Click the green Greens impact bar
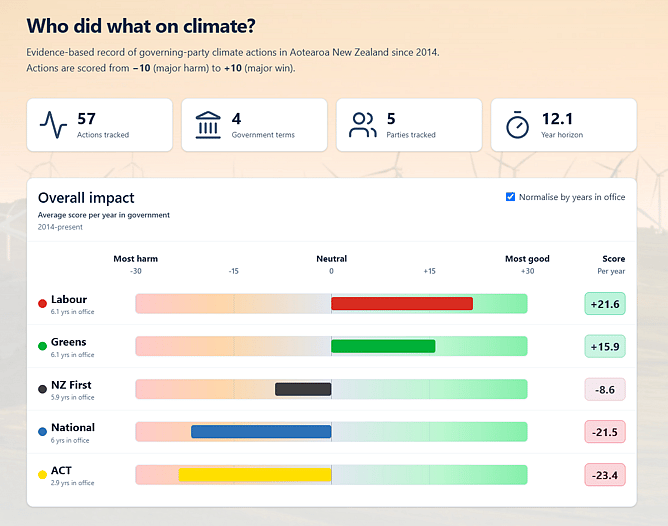This screenshot has width=668, height=526. [383, 346]
